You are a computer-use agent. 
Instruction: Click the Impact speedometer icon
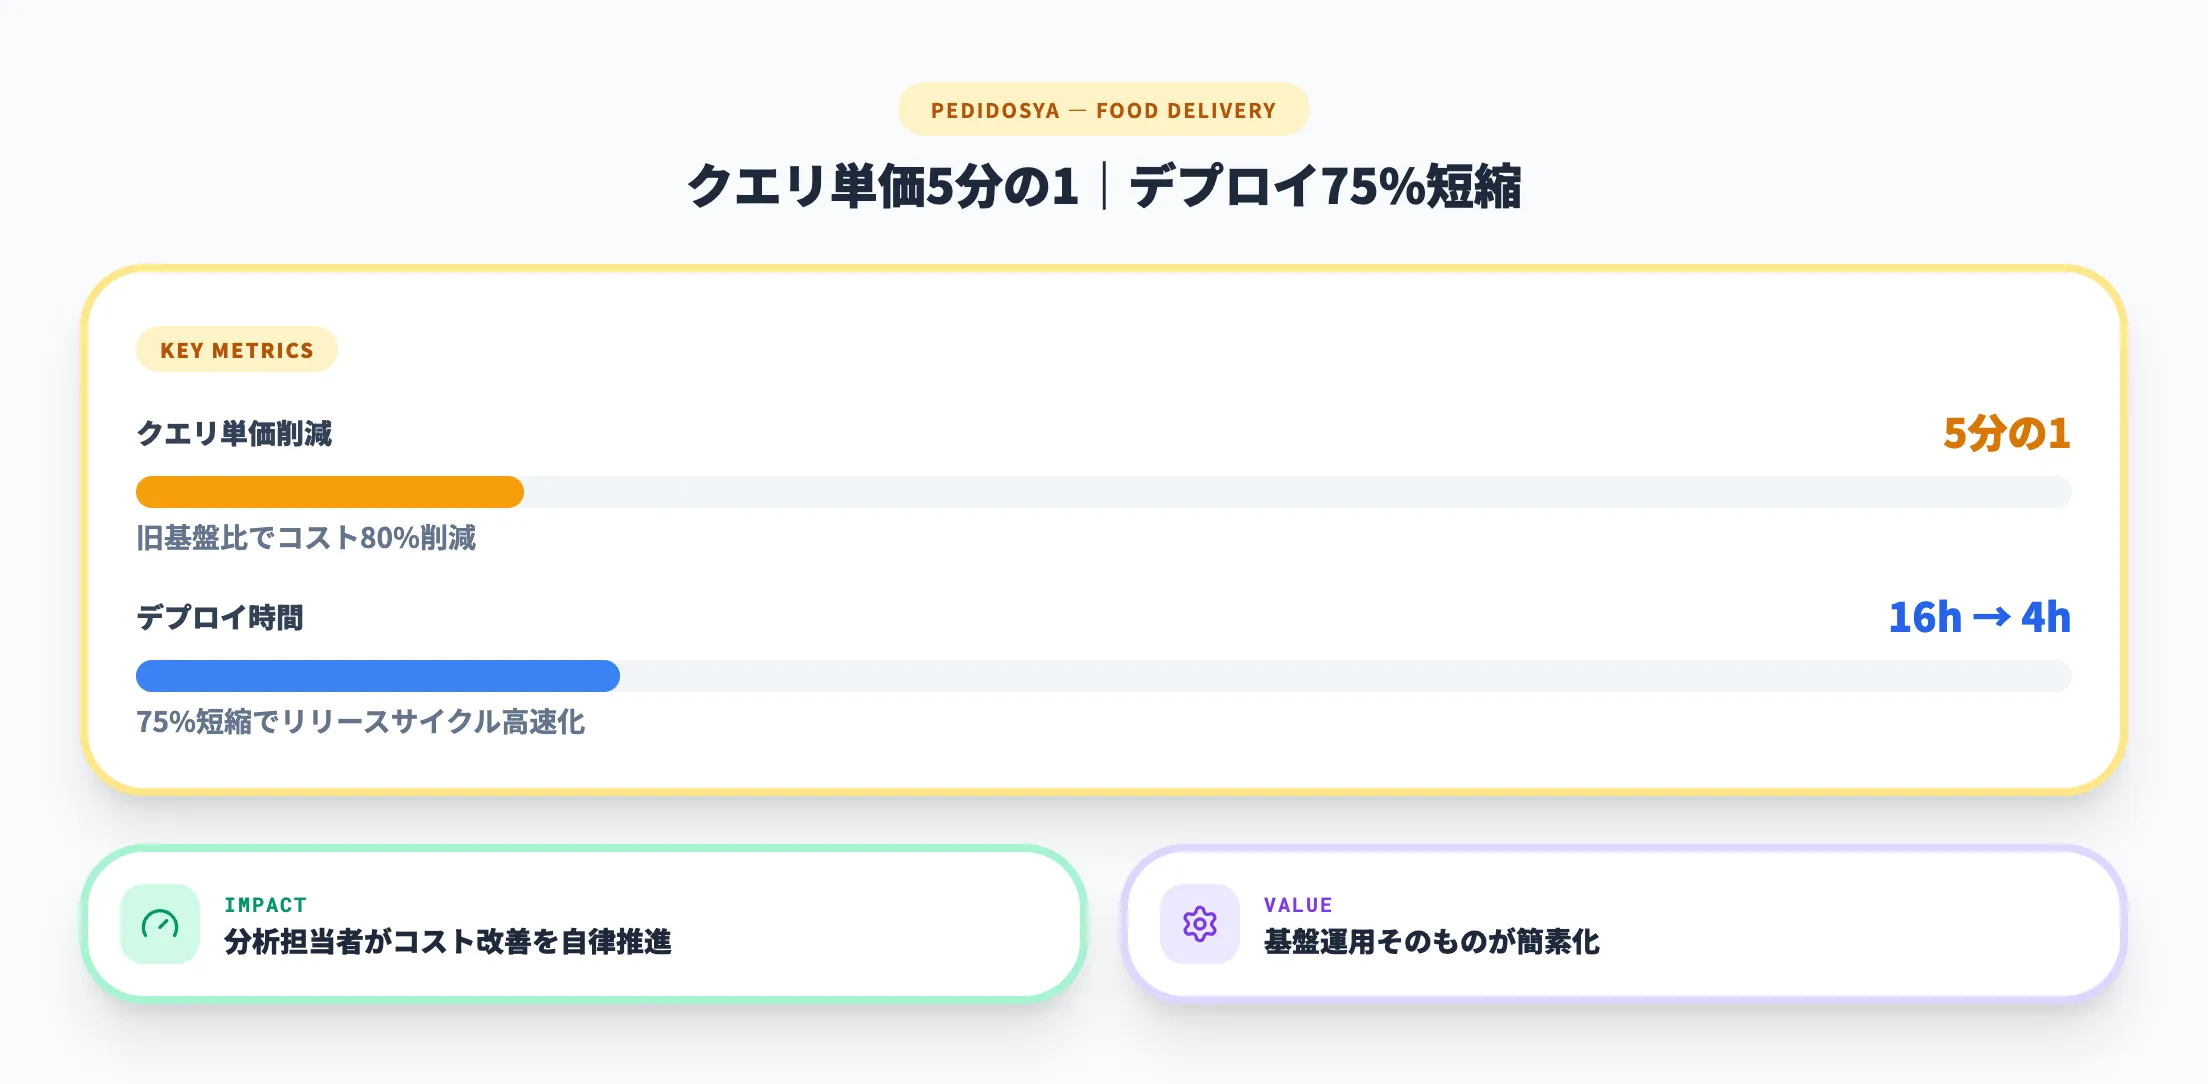[x=160, y=924]
